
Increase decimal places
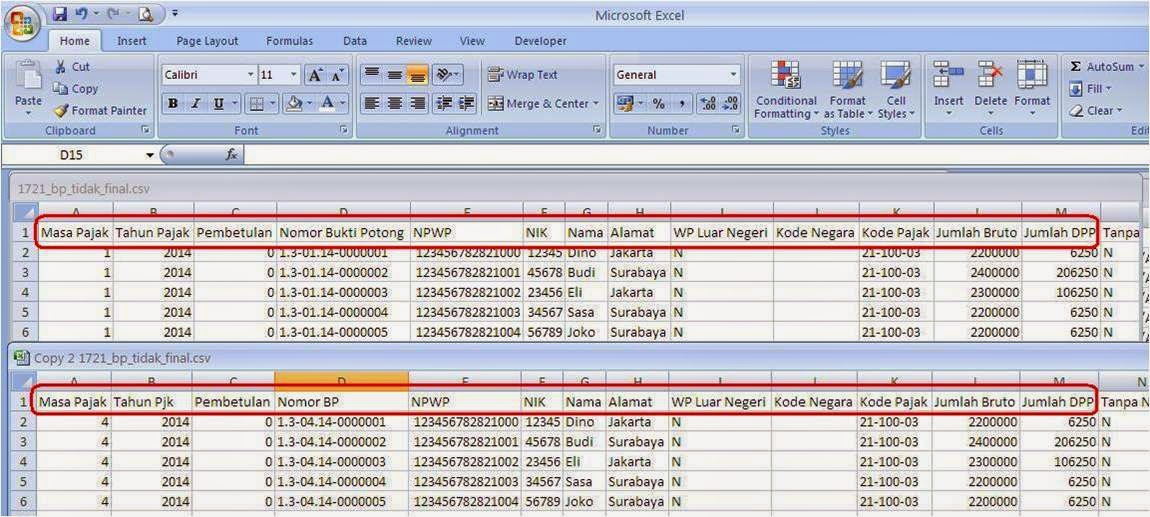point(708,104)
